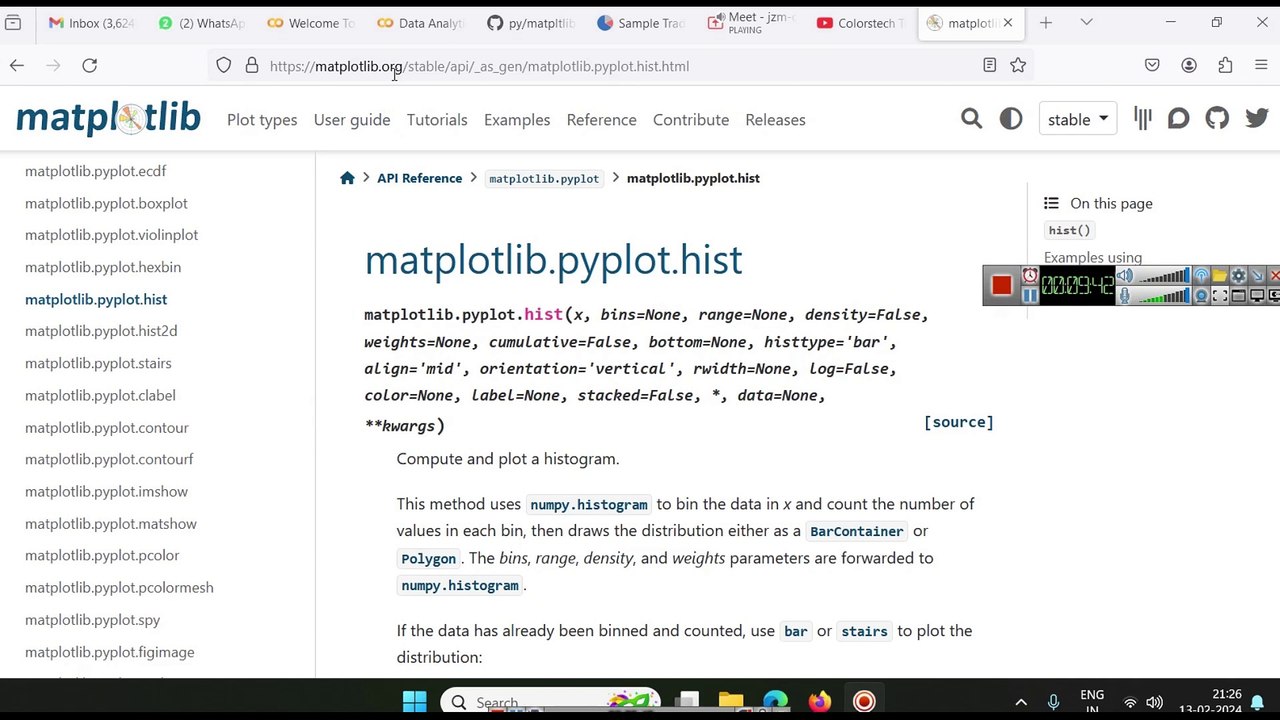Click recorder alarm clock schedule icon
Image resolution: width=1280 pixels, height=720 pixels.
pyautogui.click(x=1030, y=276)
